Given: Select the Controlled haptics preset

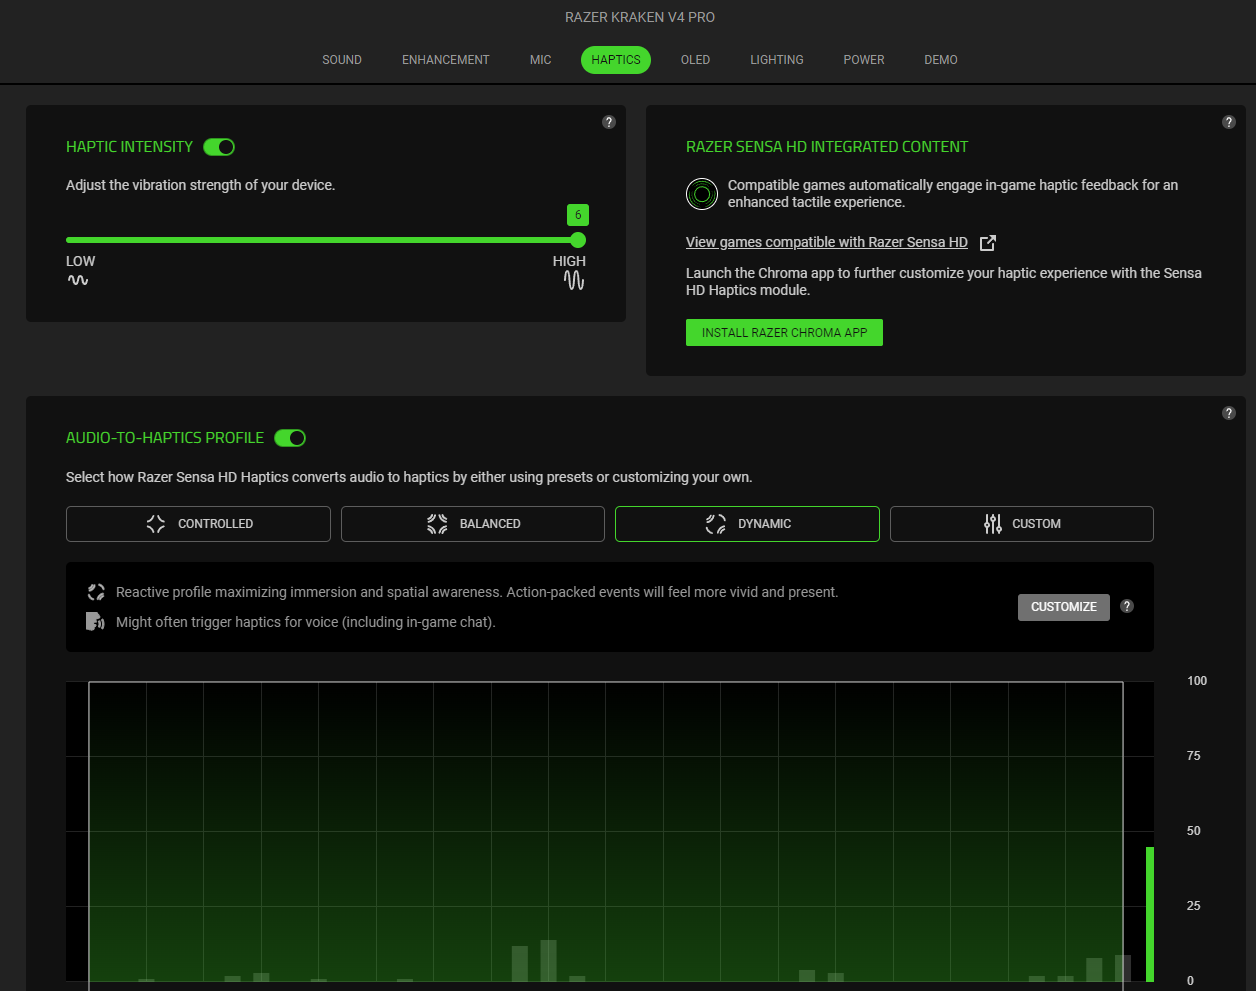Looking at the screenshot, I should [x=198, y=524].
